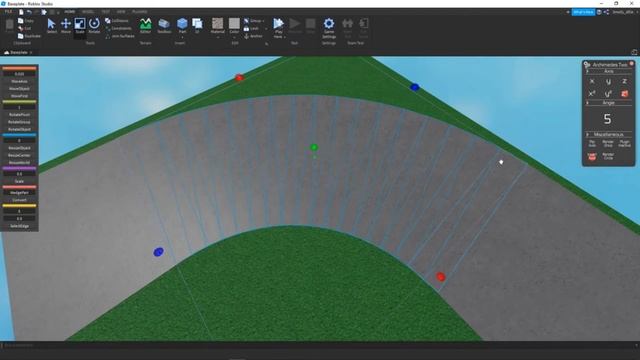The image size is (640, 360).
Task: Open the Part dropdown arrow
Action: (182, 37)
